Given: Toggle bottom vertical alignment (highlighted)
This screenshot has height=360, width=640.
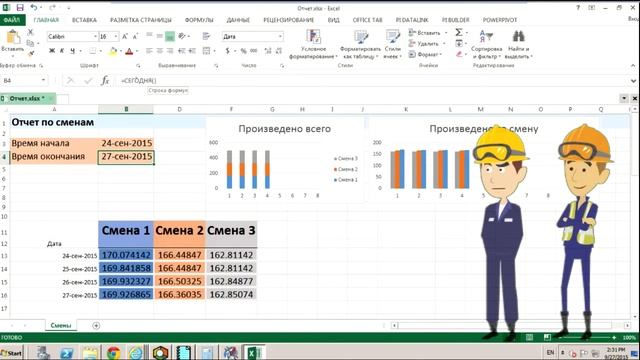Looking at the screenshot, I should tap(170, 37).
